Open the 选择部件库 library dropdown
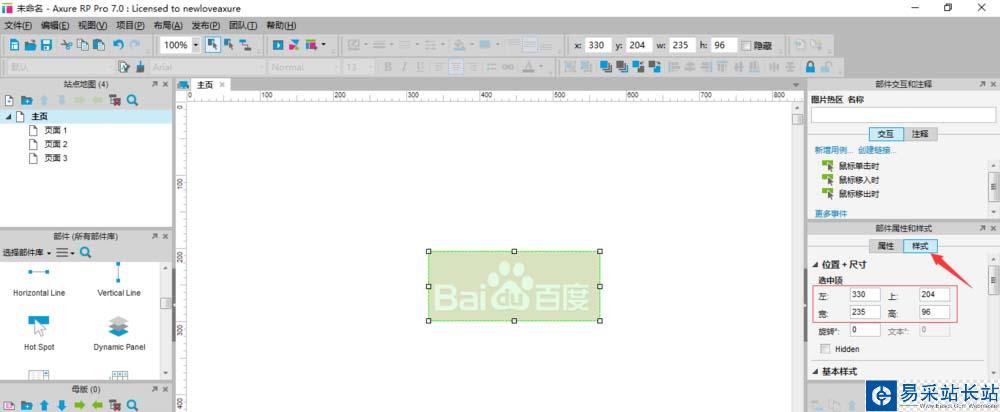 [27, 253]
